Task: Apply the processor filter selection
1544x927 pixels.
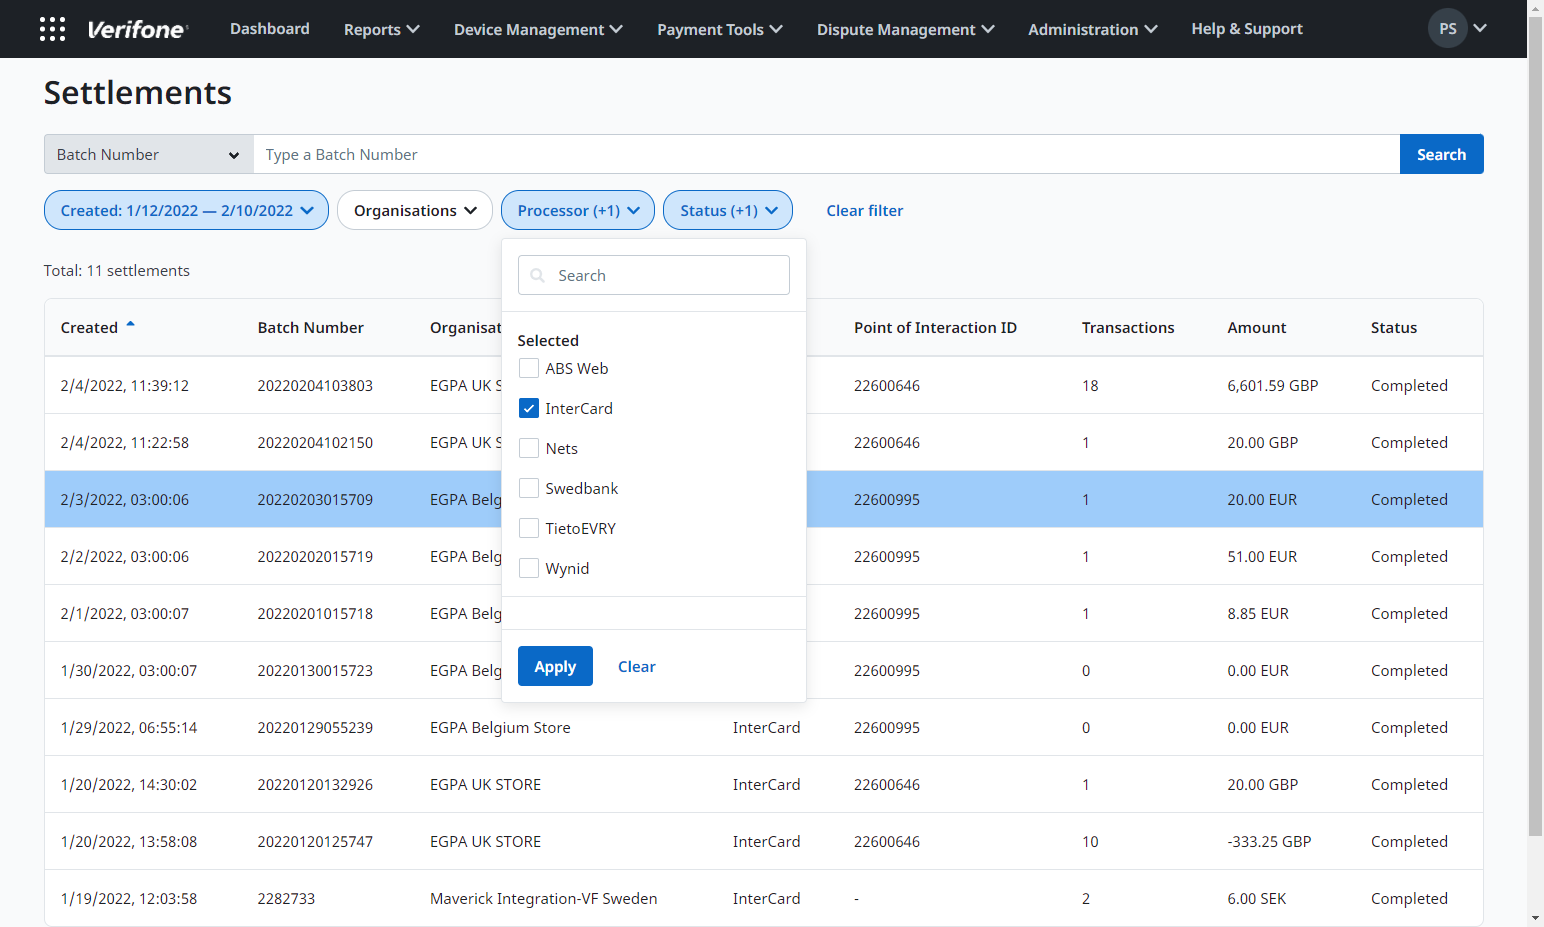Action: (x=555, y=666)
